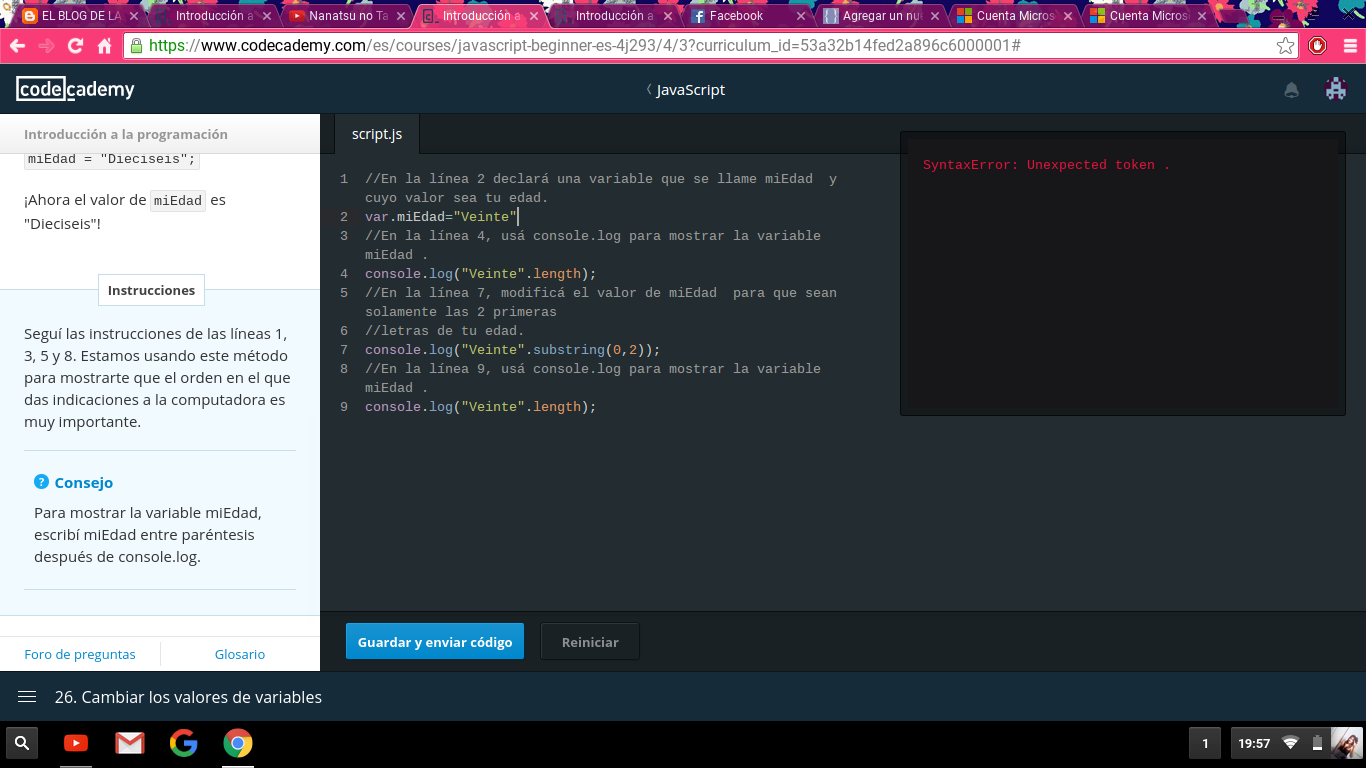Reload the page with the refresh icon
1366x768 pixels.
click(x=75, y=46)
